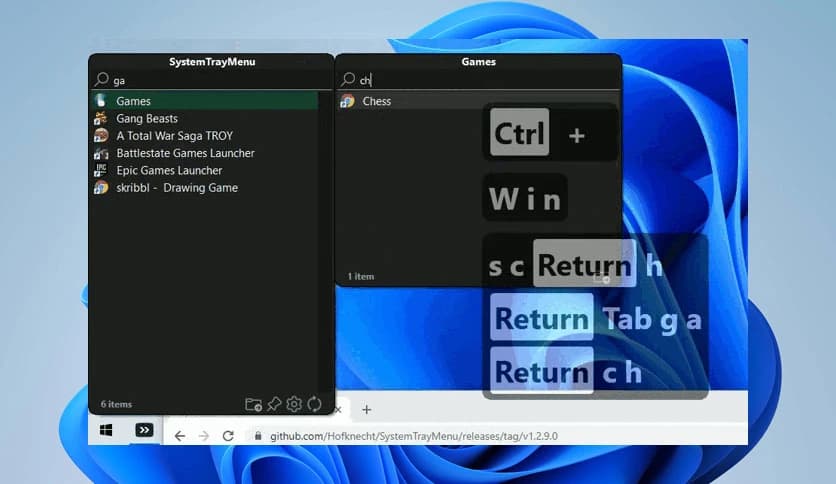Click the Games menu search magnifier icon
This screenshot has width=836, height=484.
tap(348, 79)
